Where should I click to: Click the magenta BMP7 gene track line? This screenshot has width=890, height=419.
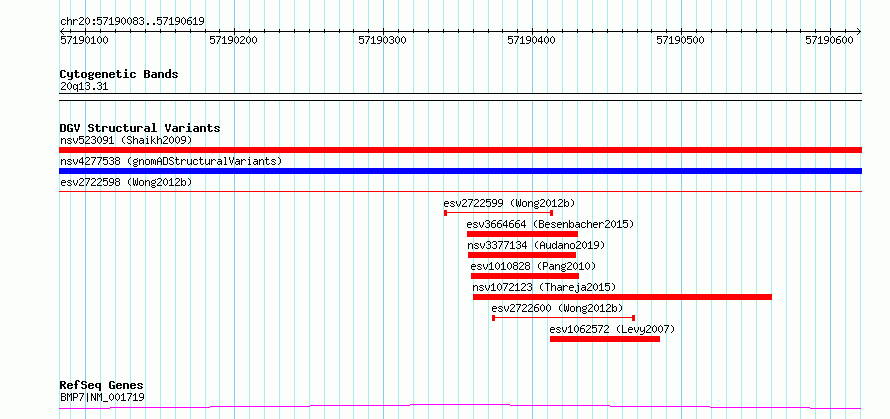(460, 406)
